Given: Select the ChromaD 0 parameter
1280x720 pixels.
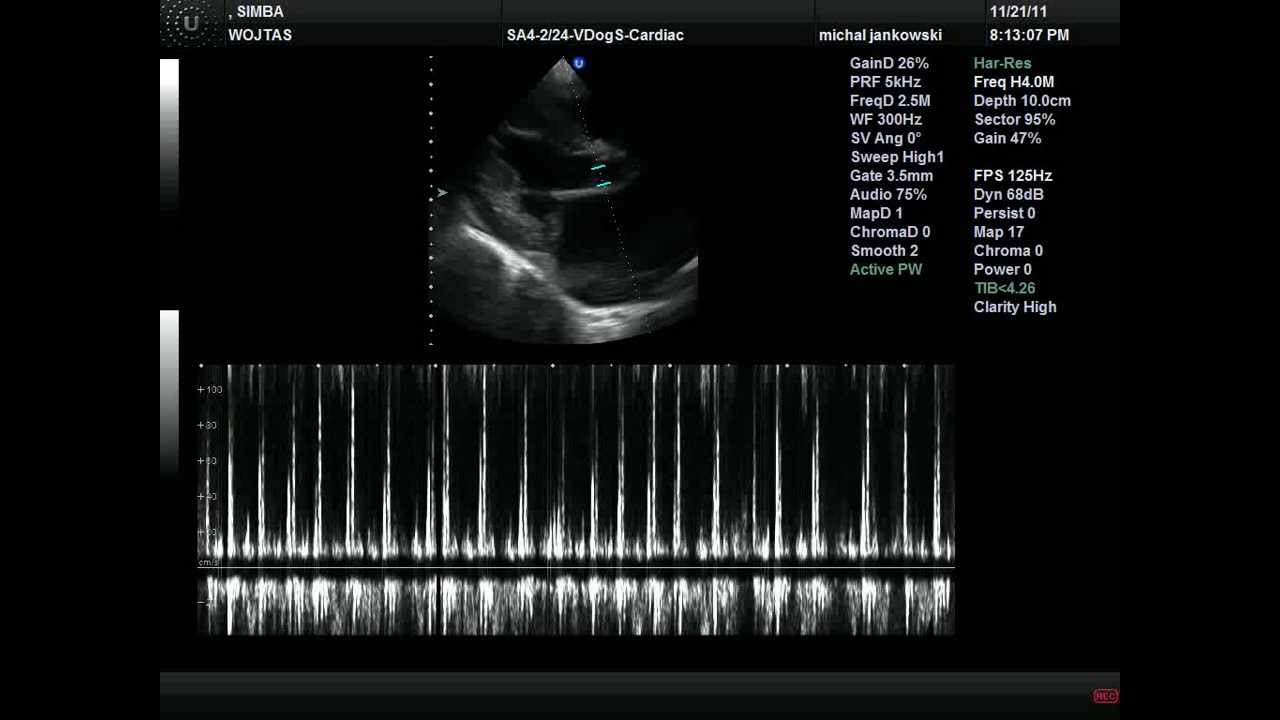Looking at the screenshot, I should point(890,232).
